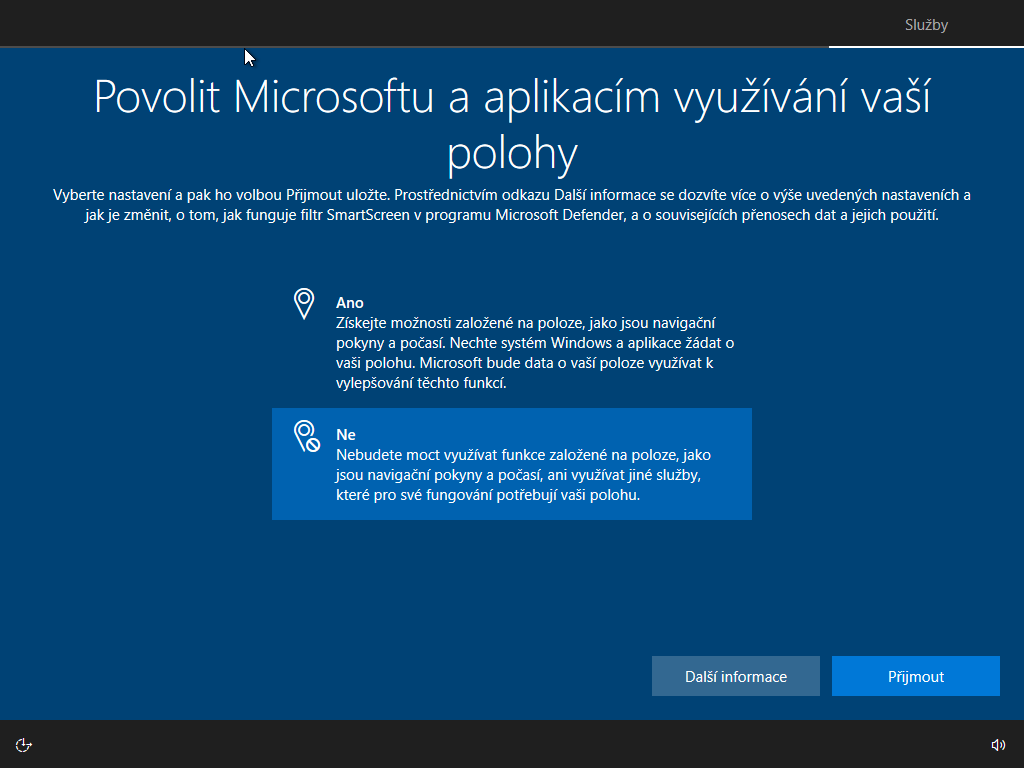This screenshot has width=1024, height=768.
Task: Click the word 'polohy' in the heading
Action: tap(512, 154)
